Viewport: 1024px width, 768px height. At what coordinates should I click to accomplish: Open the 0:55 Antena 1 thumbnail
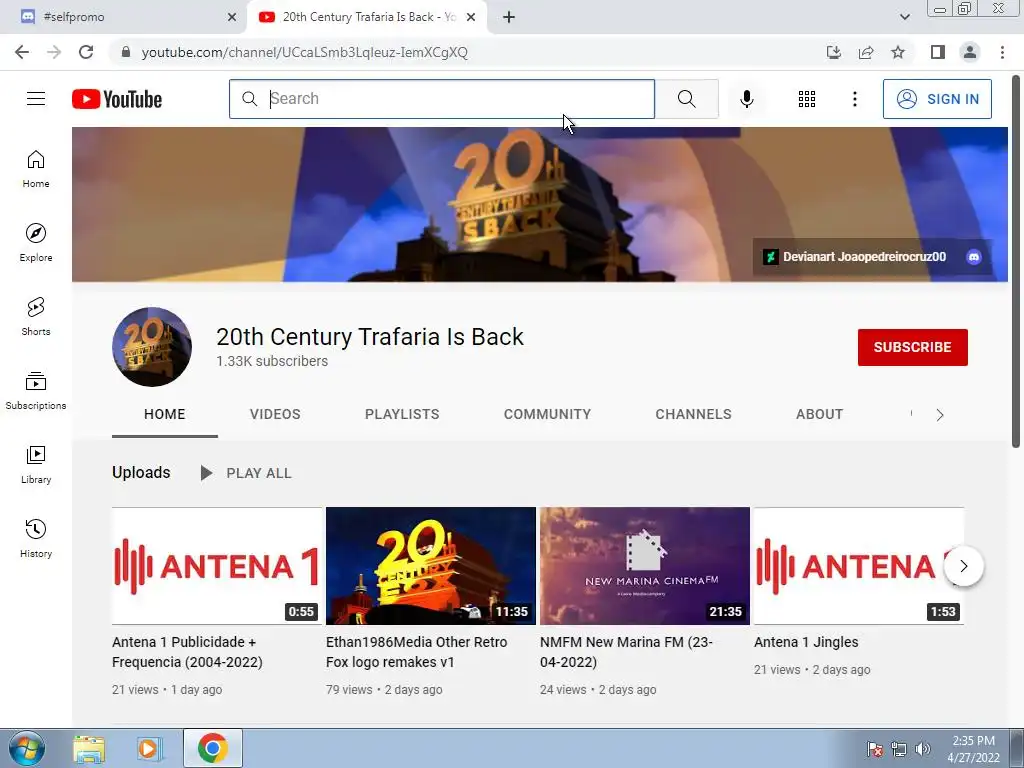pyautogui.click(x=217, y=566)
